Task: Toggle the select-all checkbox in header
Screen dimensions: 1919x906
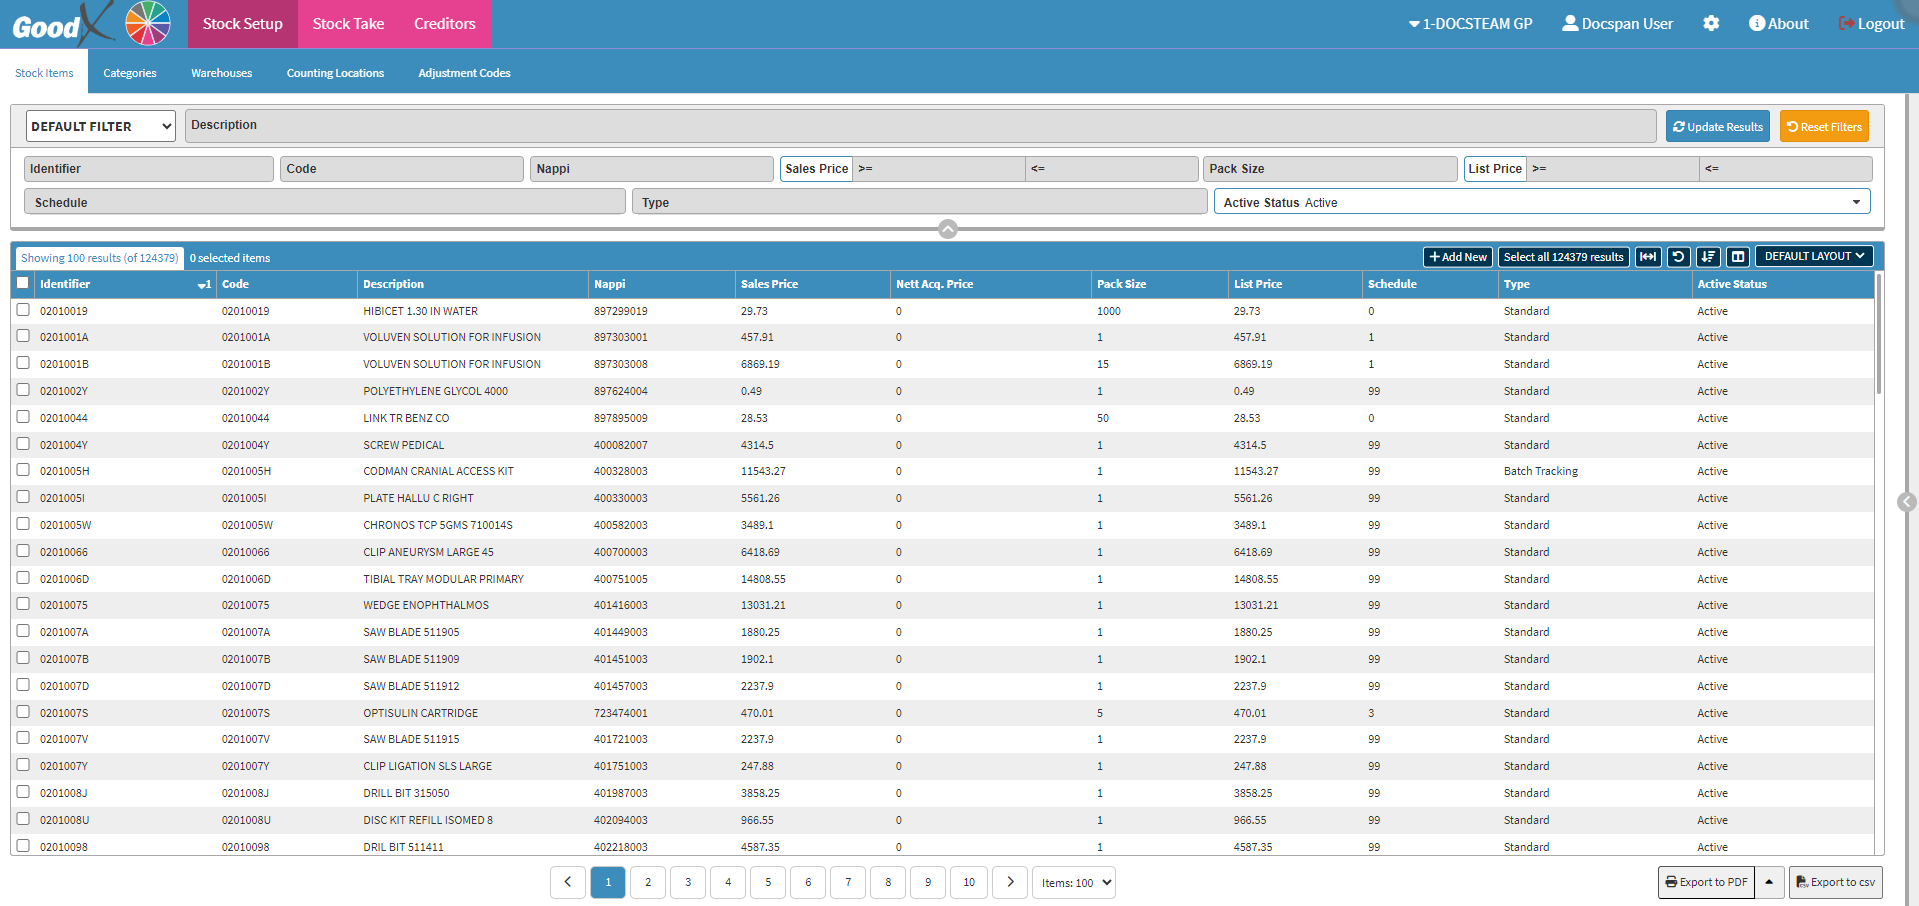Action: coord(23,283)
